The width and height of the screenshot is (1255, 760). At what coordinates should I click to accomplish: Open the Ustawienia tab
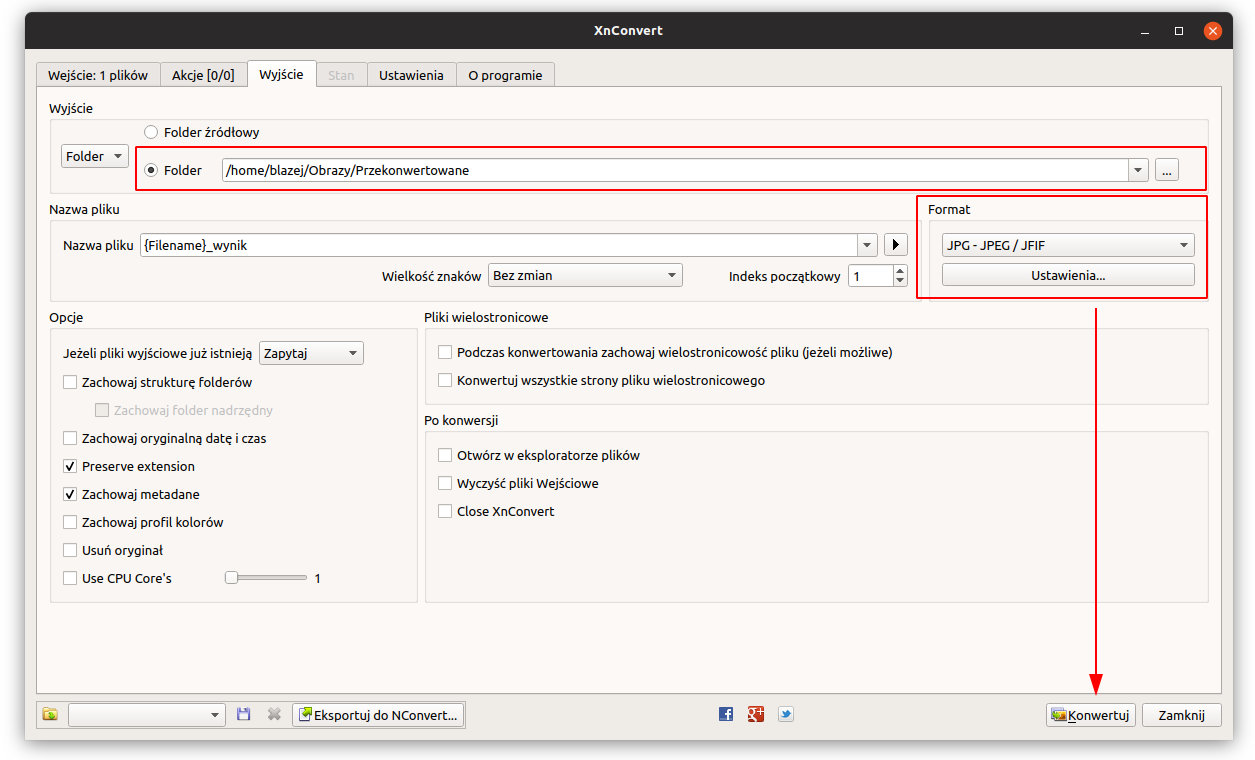coord(411,75)
